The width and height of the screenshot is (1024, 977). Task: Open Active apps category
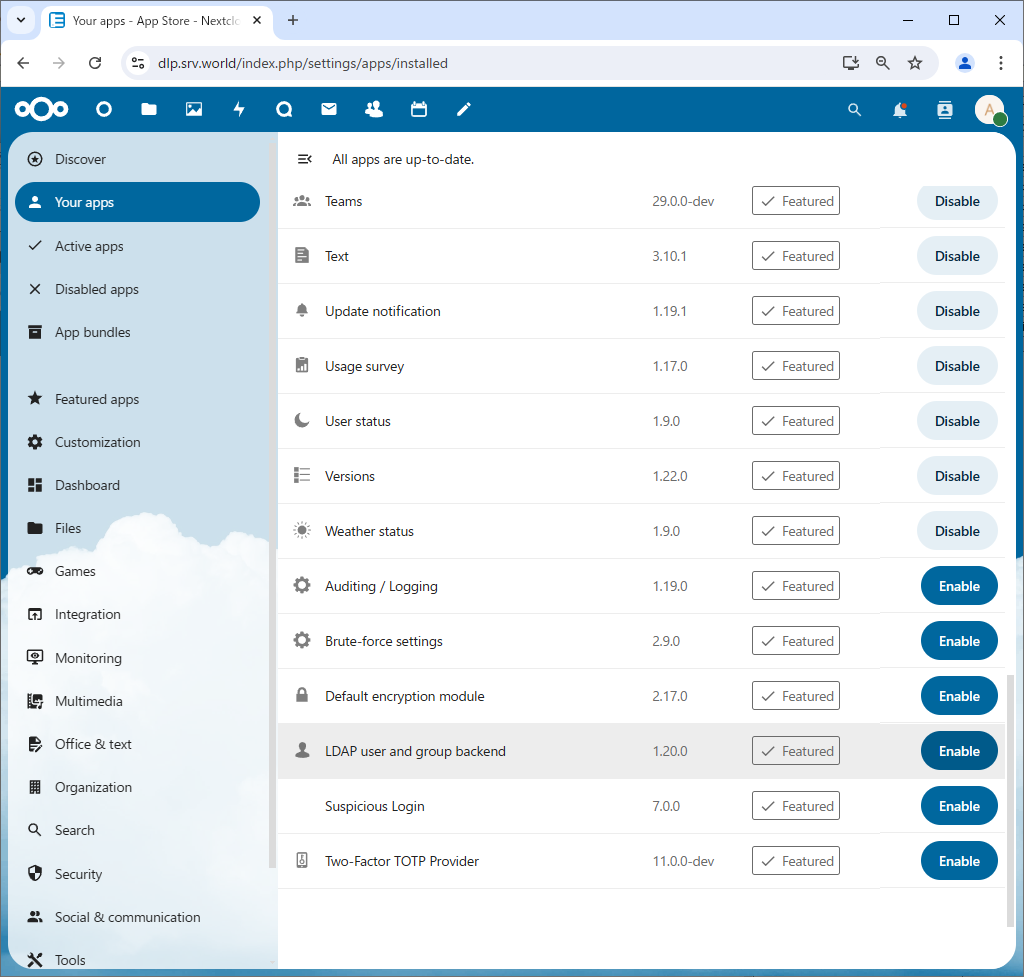[138, 246]
